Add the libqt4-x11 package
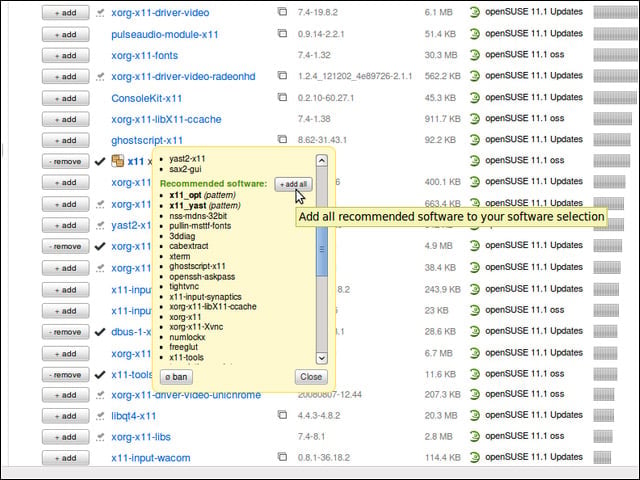 pyautogui.click(x=65, y=416)
